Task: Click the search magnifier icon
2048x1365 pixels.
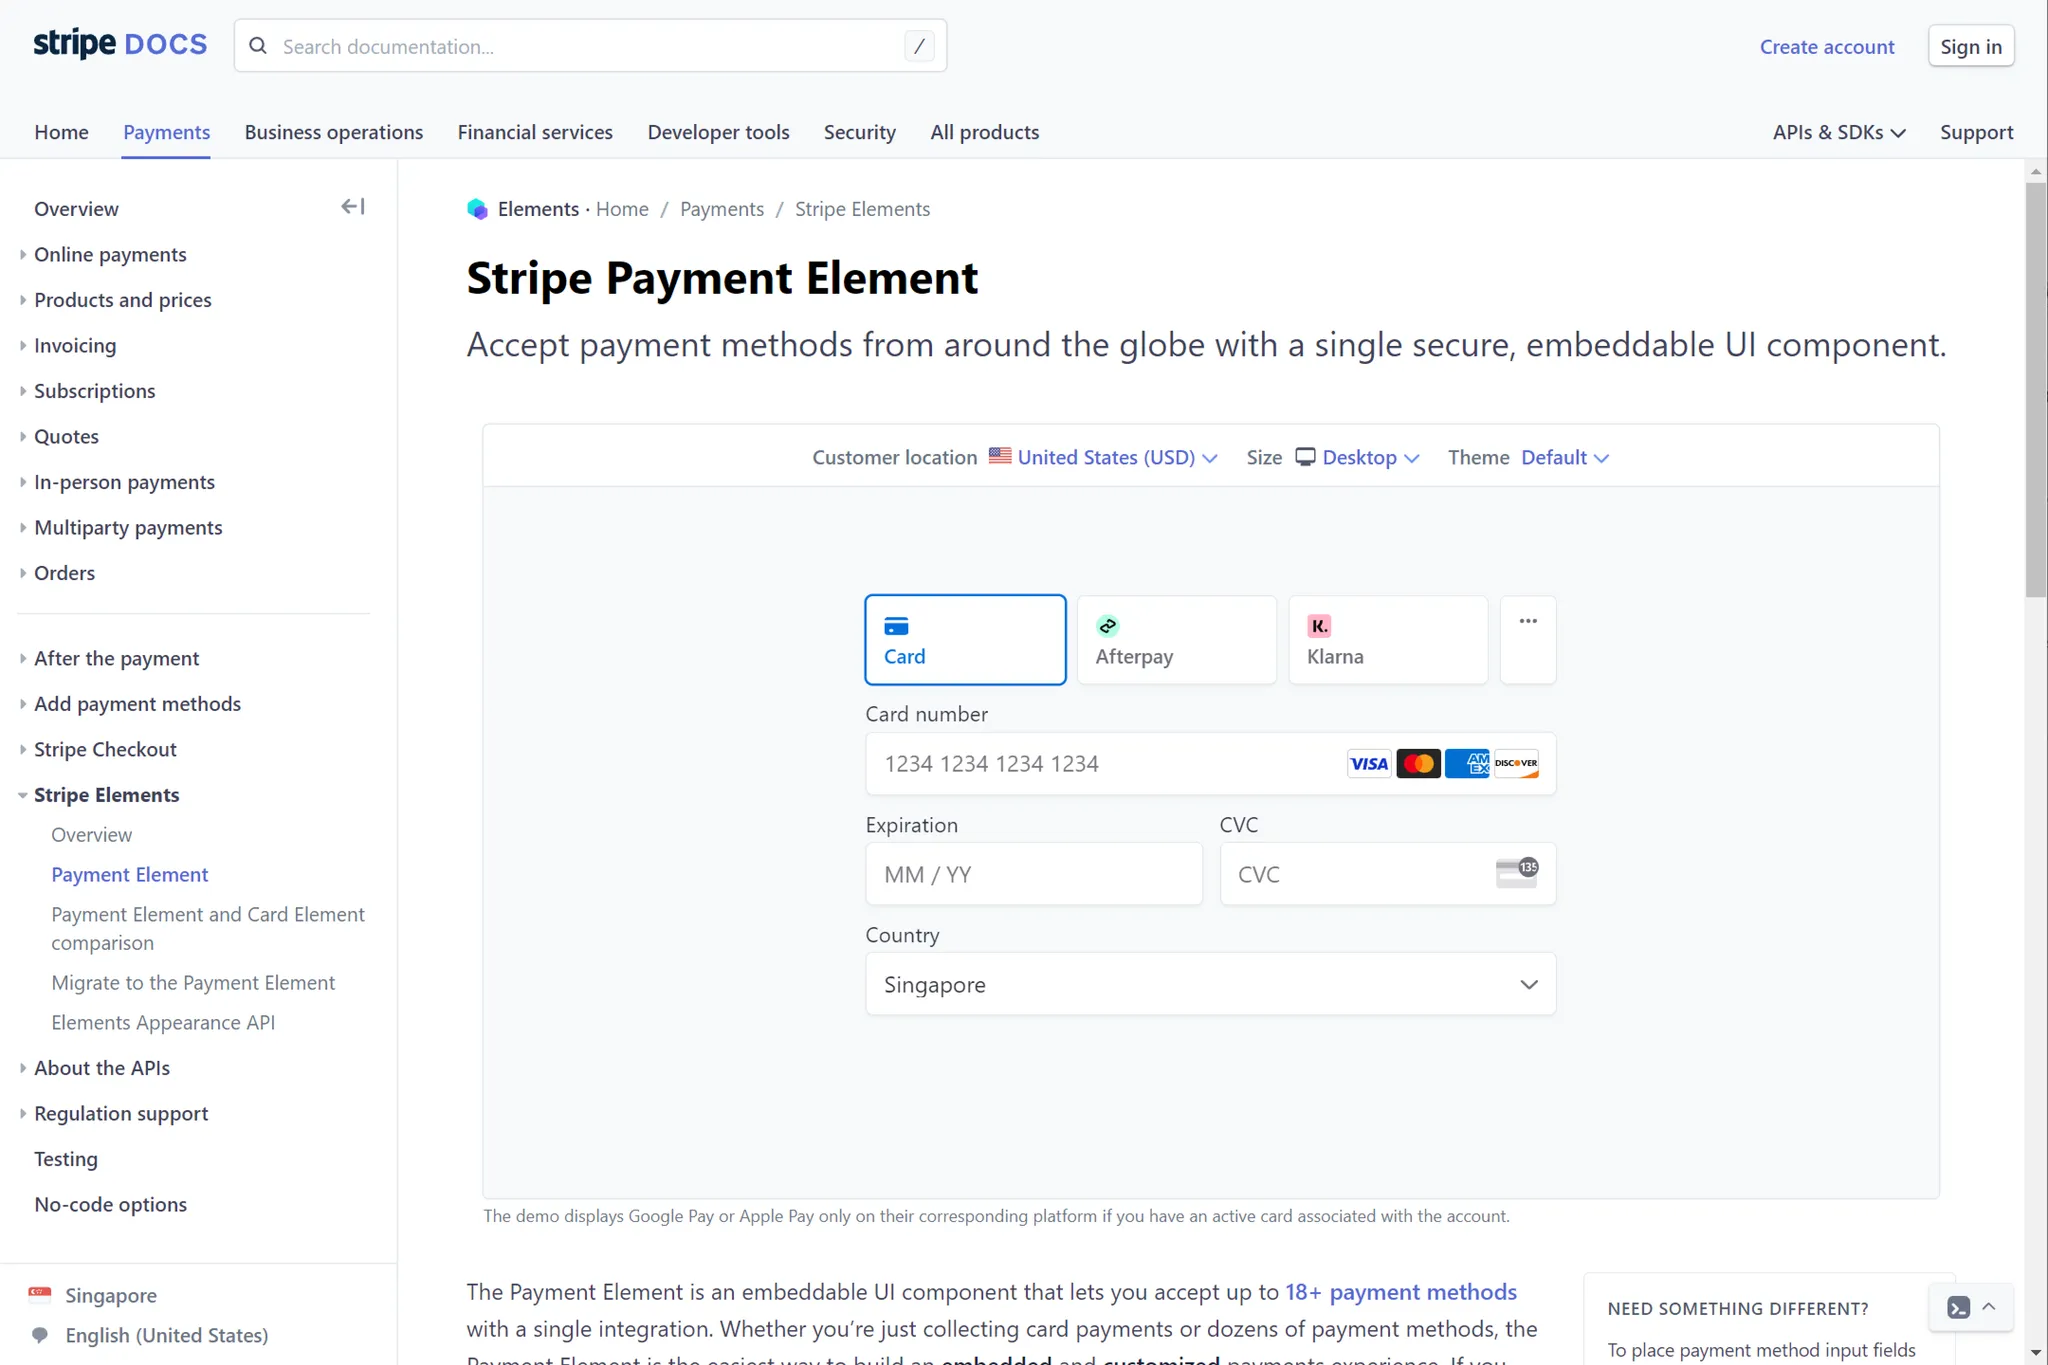Action: pos(258,46)
